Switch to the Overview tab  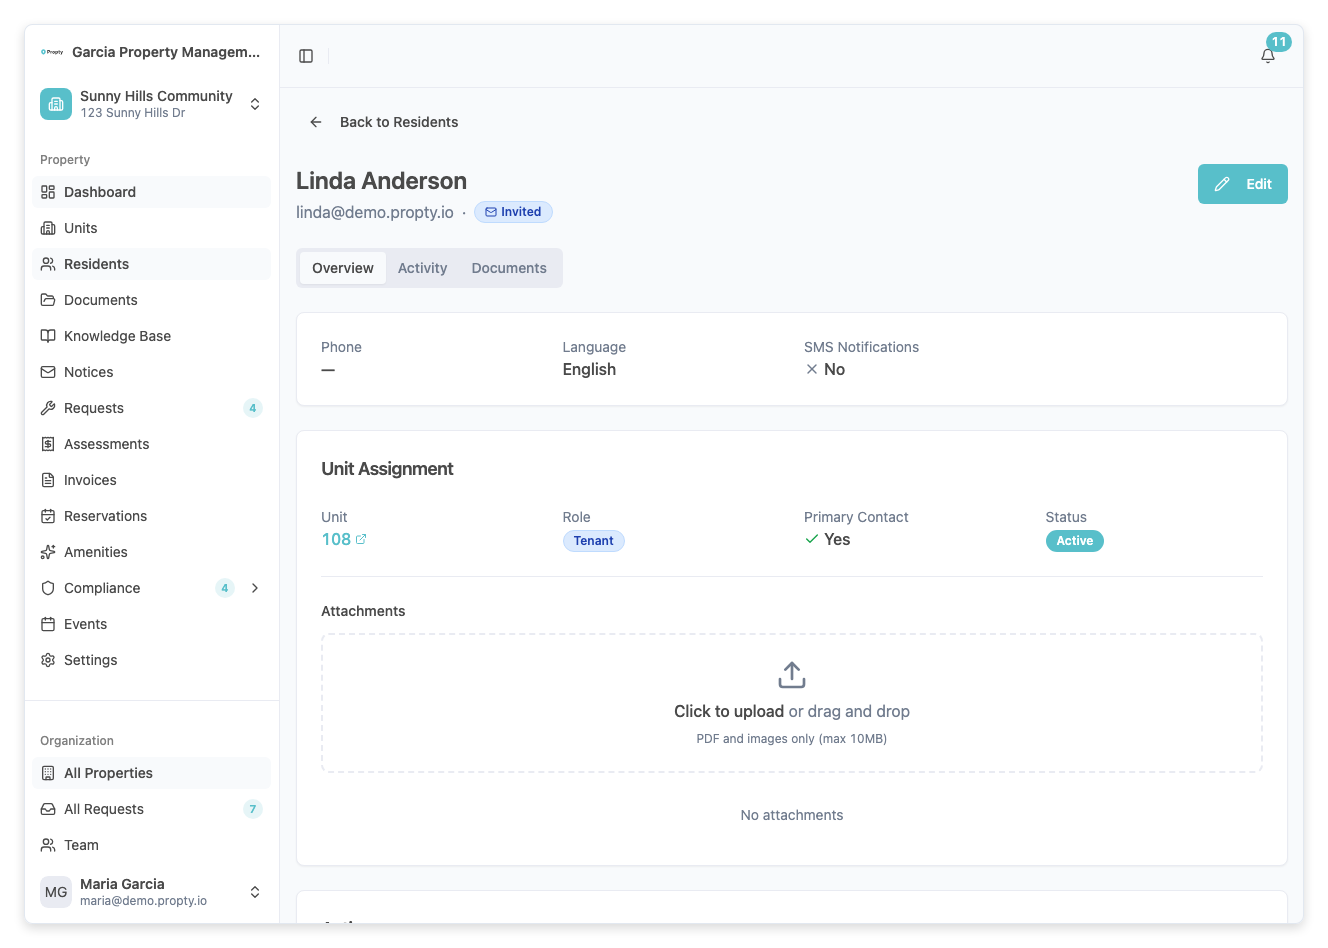[343, 268]
